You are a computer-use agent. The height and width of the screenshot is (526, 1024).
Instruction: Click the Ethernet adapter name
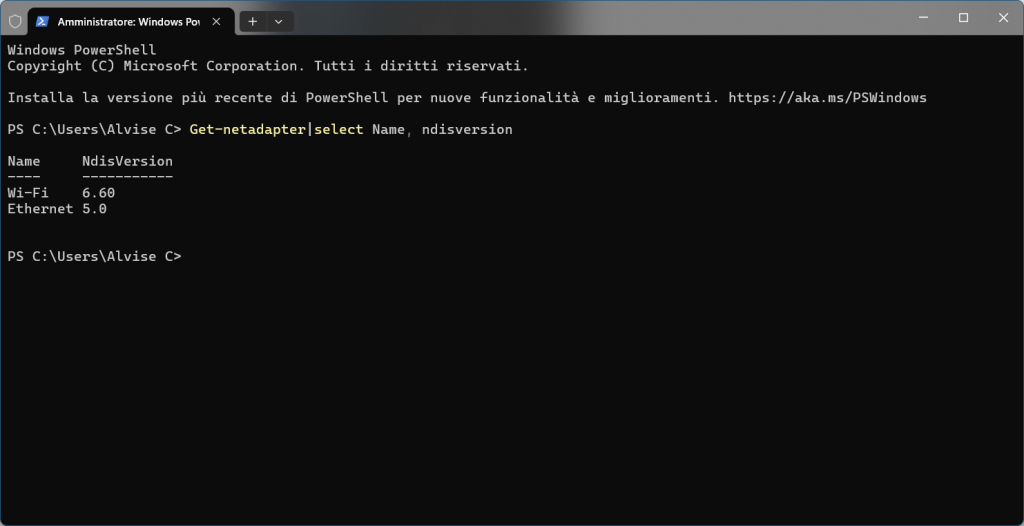point(40,209)
